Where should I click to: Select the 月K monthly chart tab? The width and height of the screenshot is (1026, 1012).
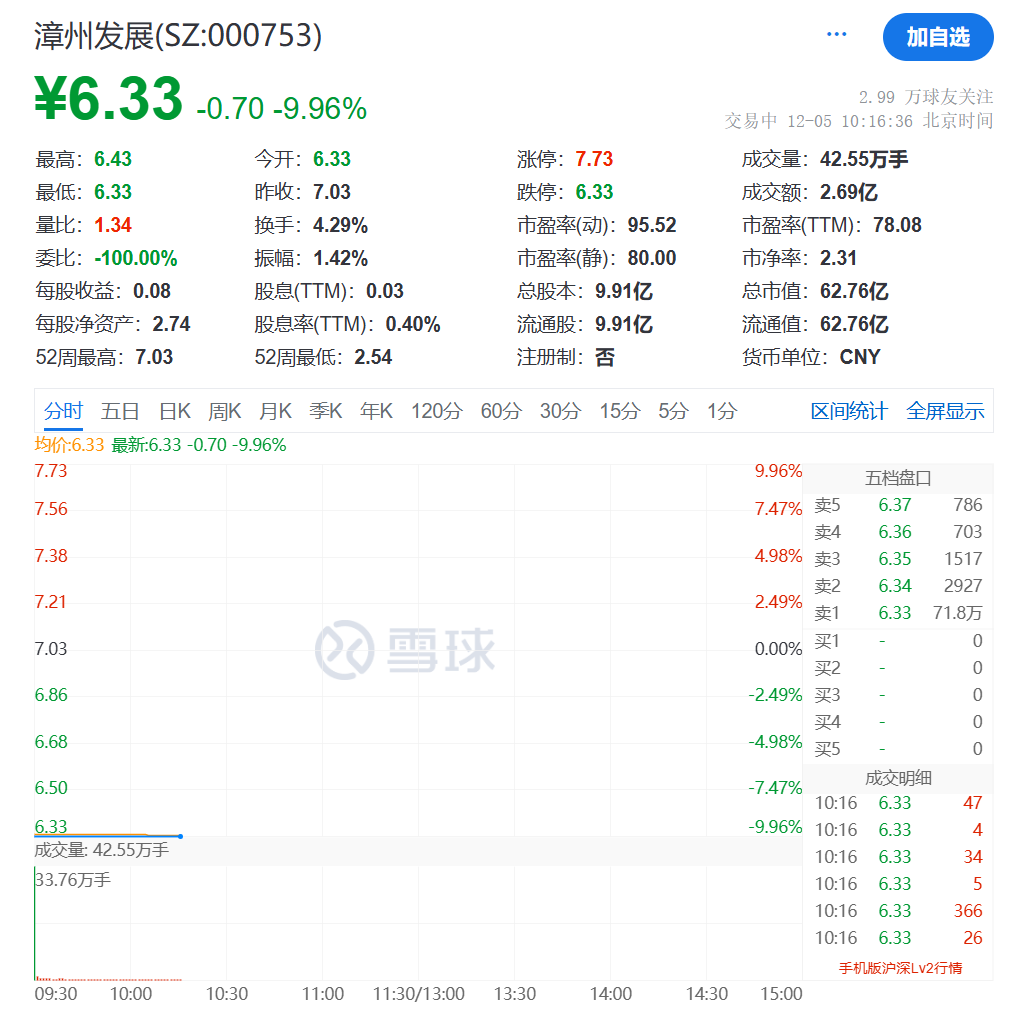(x=275, y=411)
